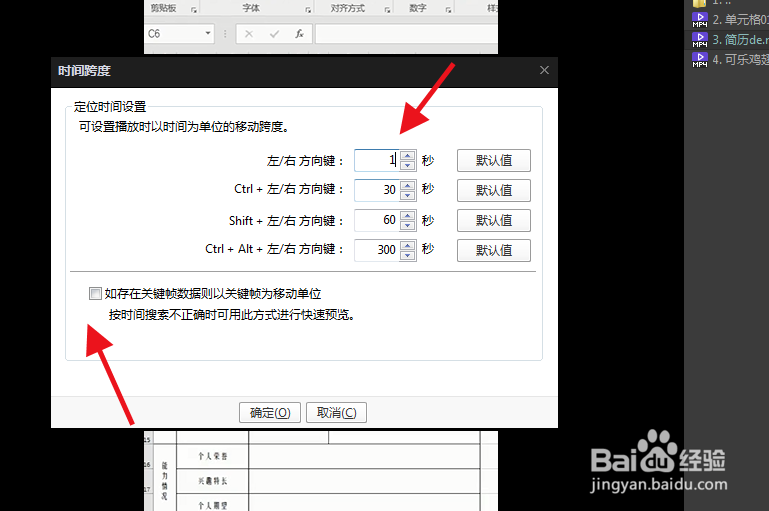The height and width of the screenshot is (511, 769).
Task: Confirm with the 确定(O) button
Action: coord(270,412)
